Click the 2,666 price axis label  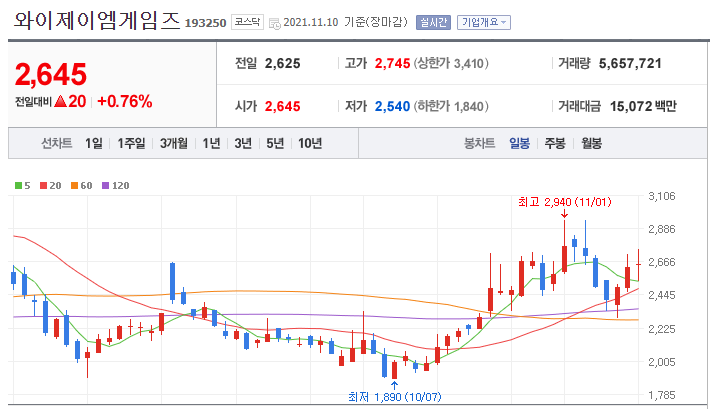click(662, 262)
